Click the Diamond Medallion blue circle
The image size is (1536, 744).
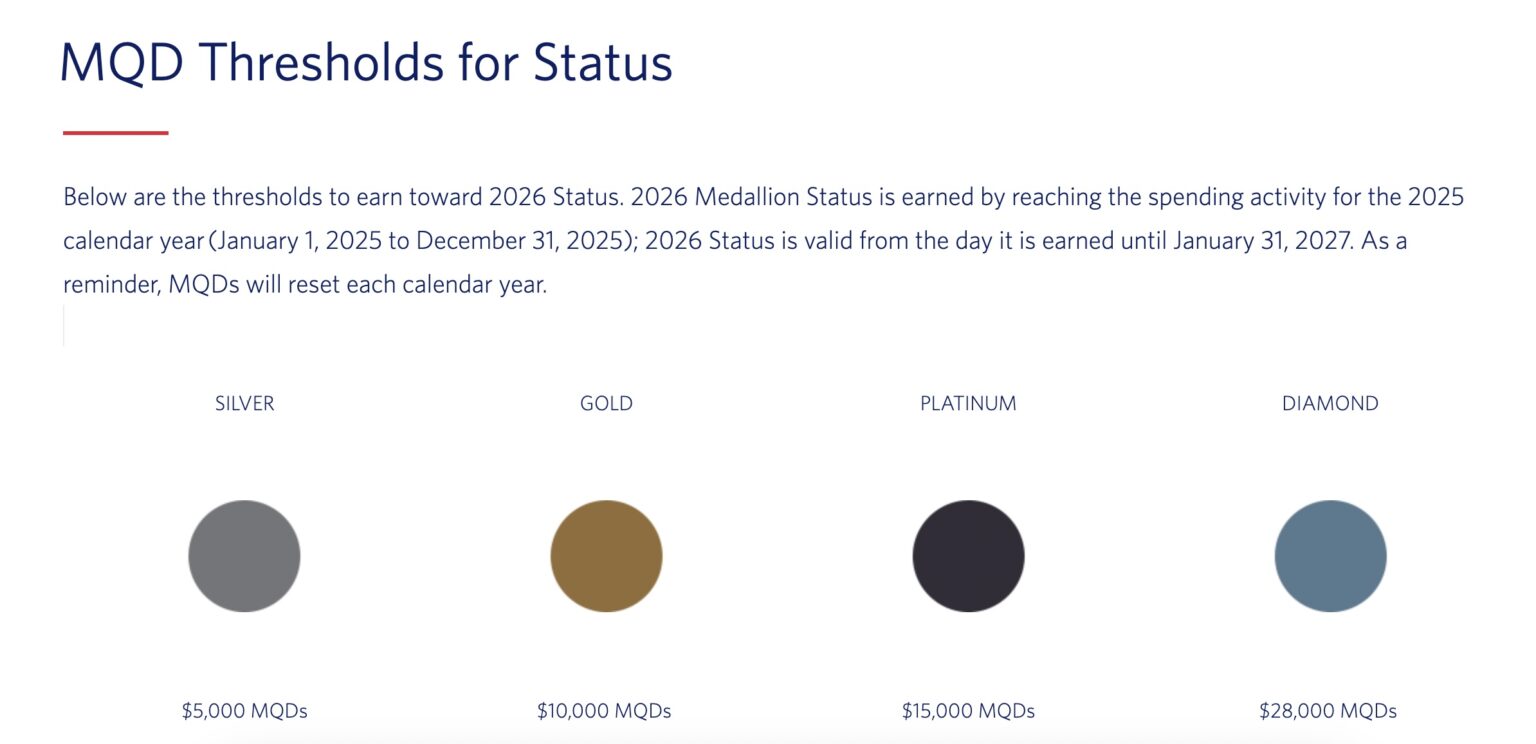pyautogui.click(x=1330, y=556)
